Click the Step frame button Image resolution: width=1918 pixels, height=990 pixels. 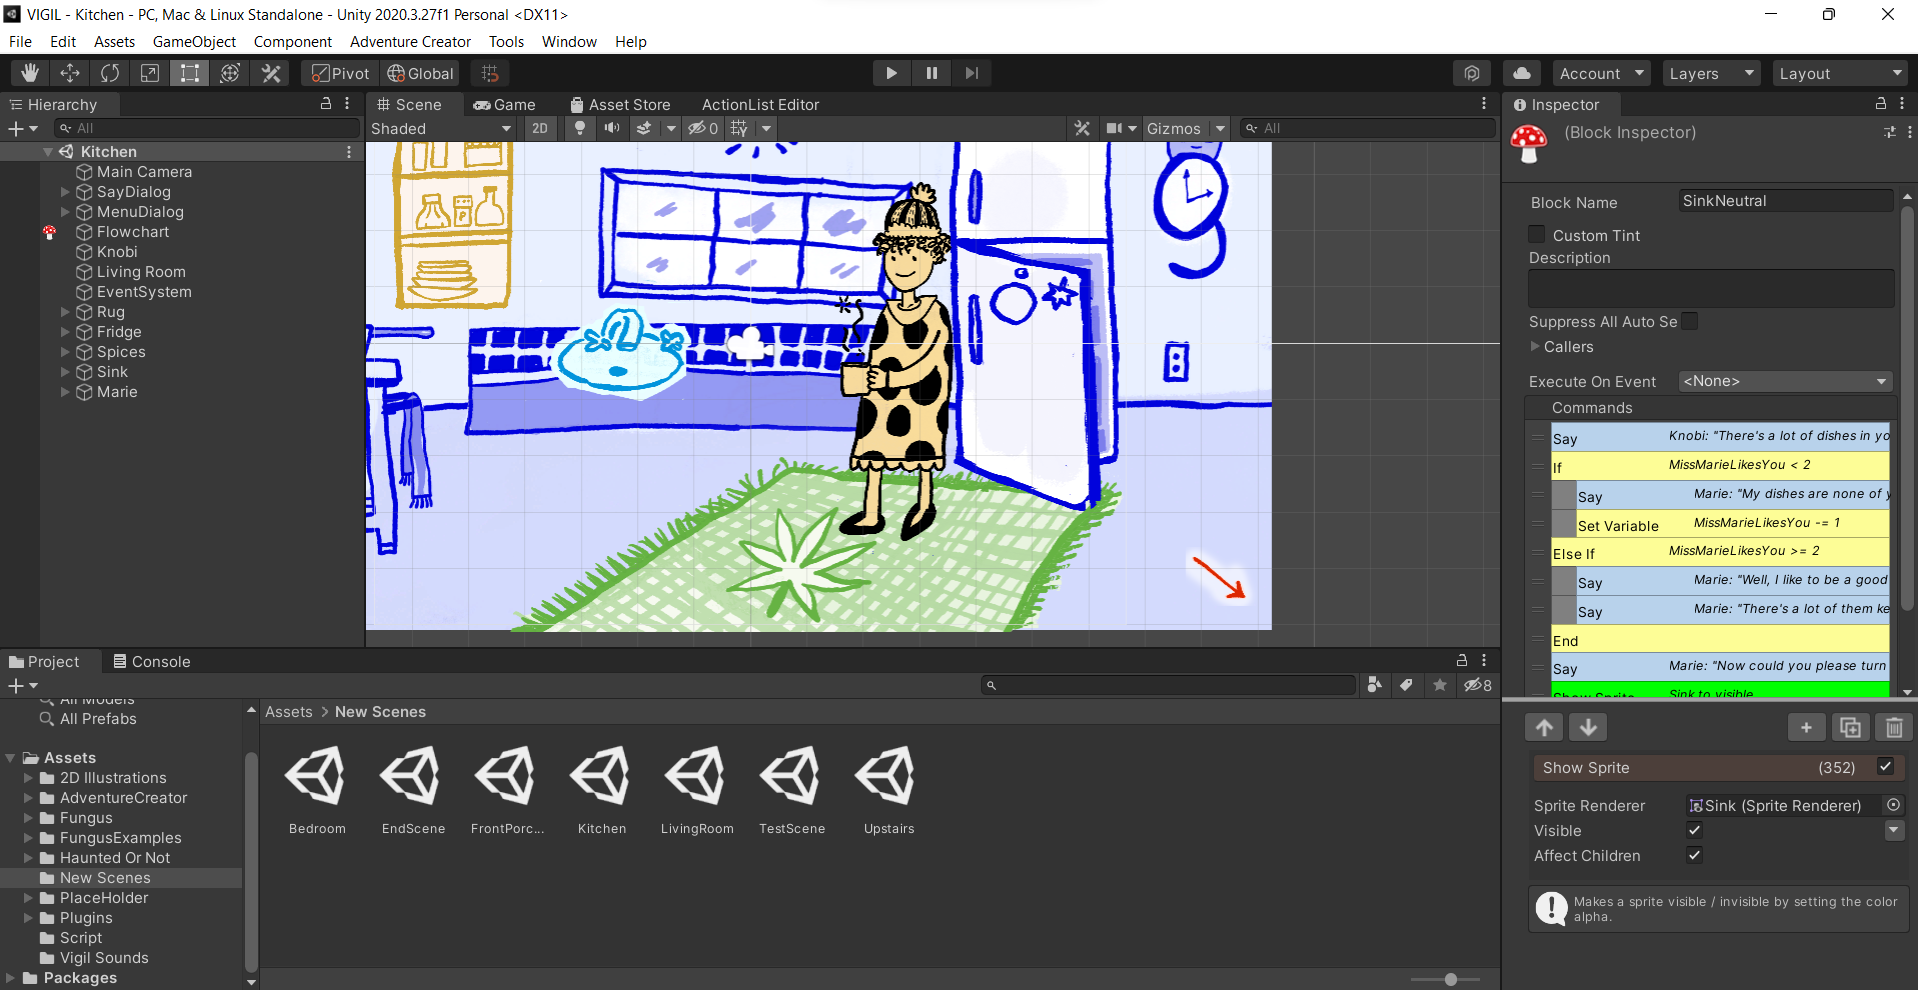click(x=971, y=73)
